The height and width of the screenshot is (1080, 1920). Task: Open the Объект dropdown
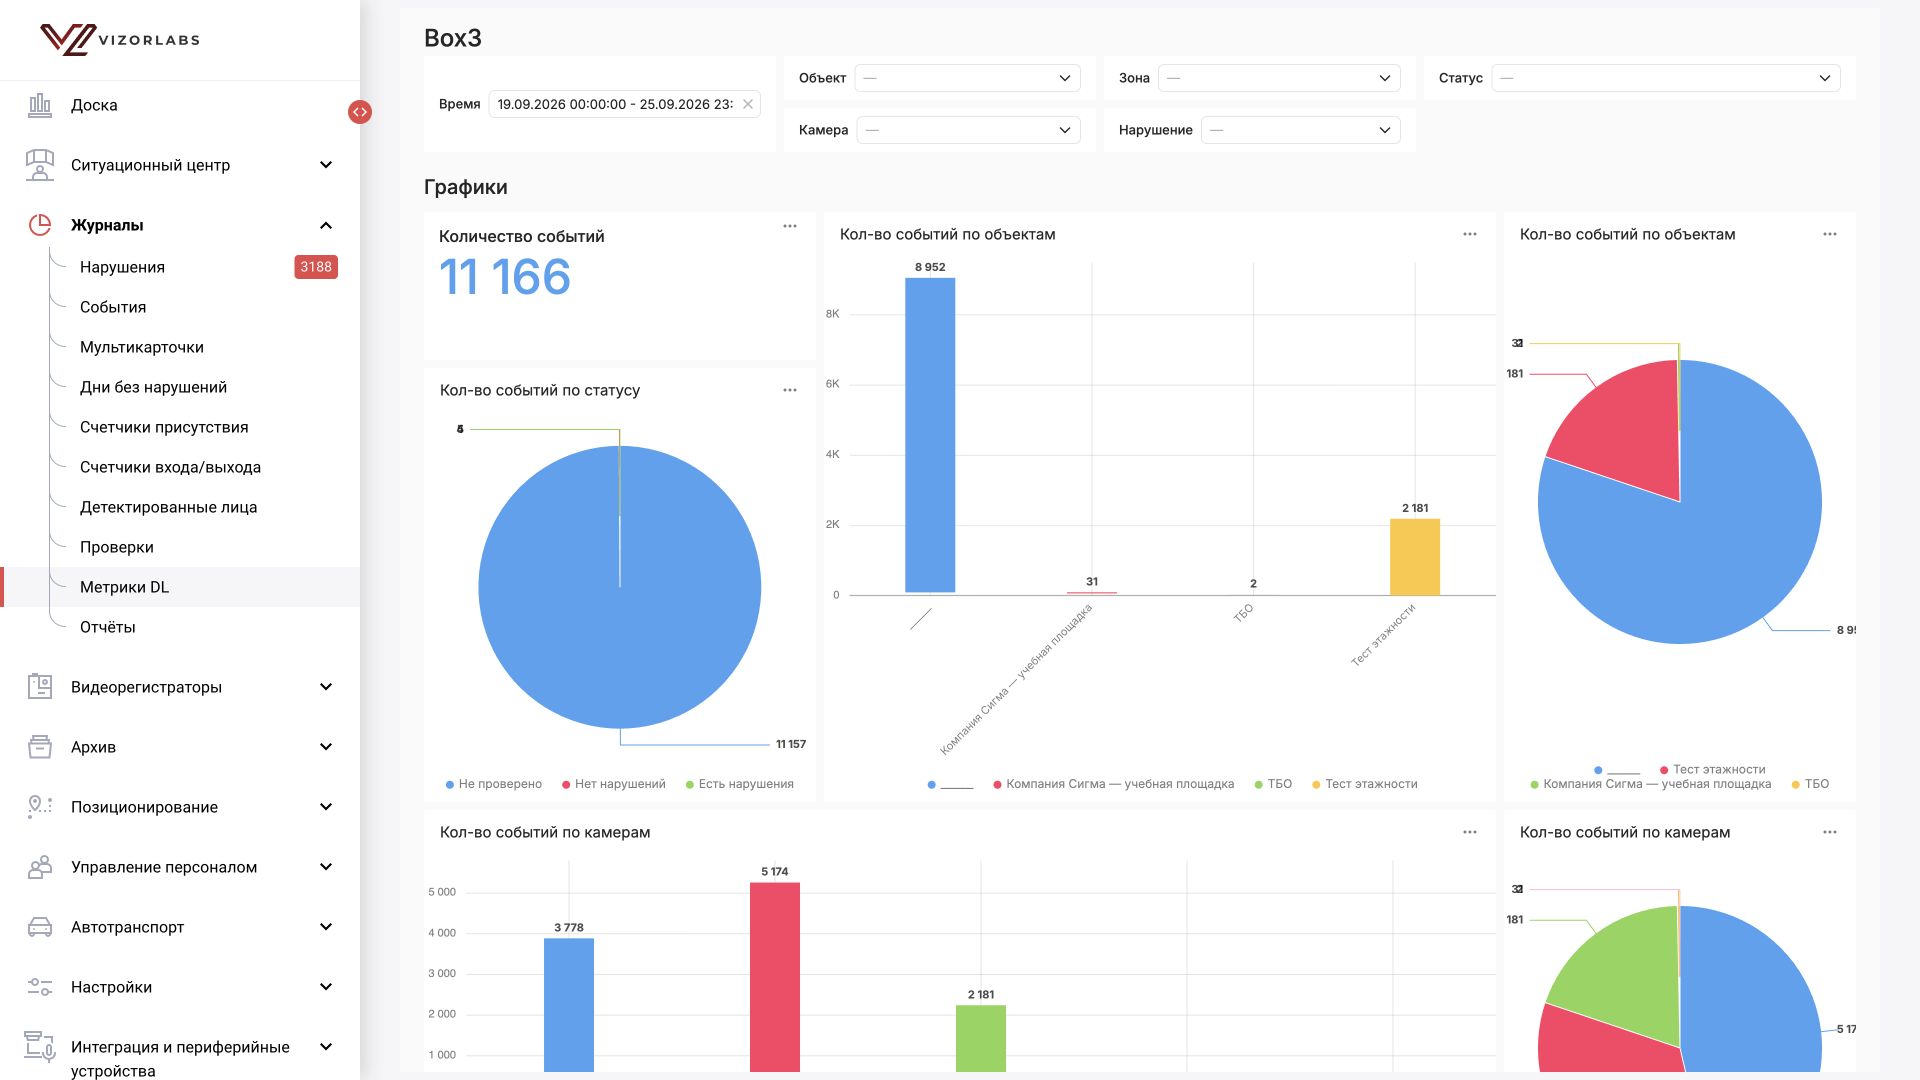pos(967,78)
